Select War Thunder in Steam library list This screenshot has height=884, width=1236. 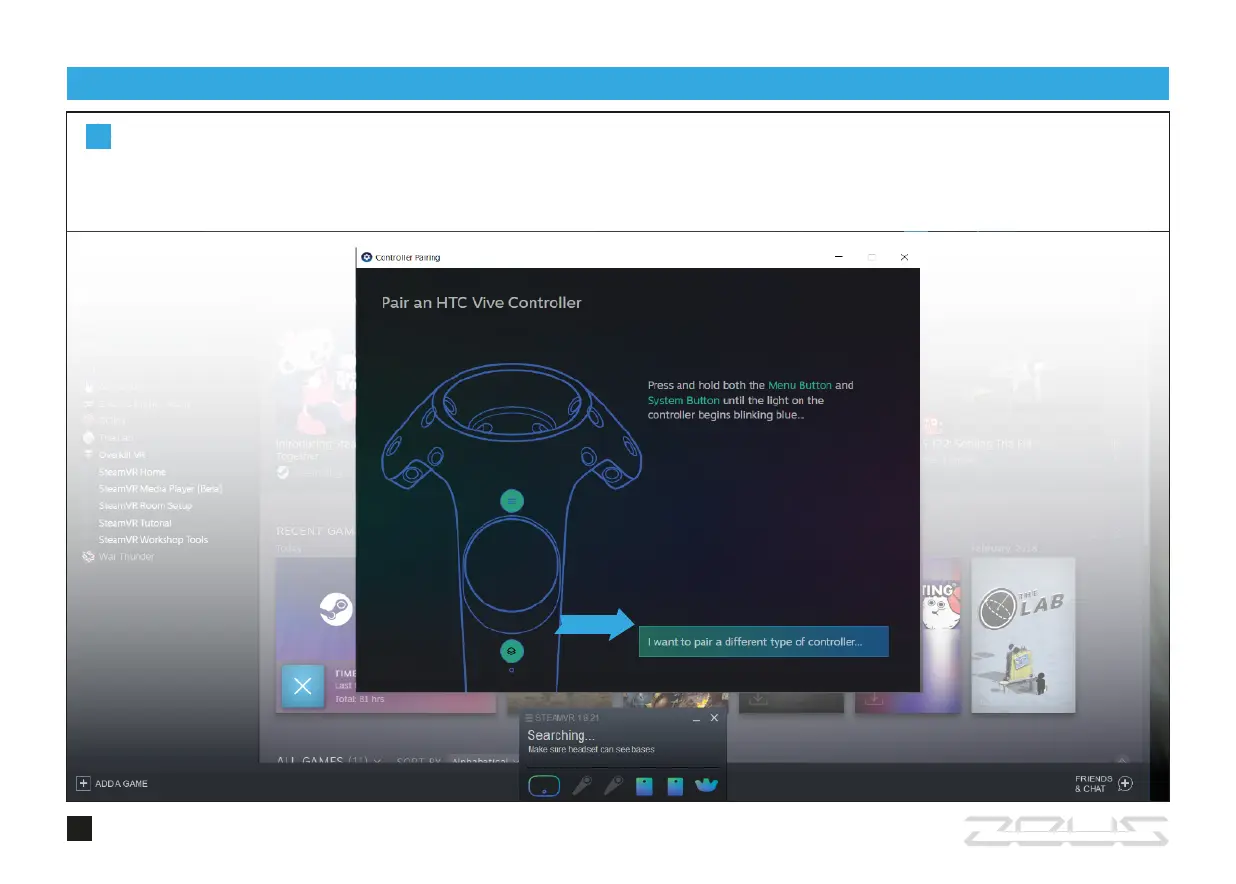click(x=126, y=557)
